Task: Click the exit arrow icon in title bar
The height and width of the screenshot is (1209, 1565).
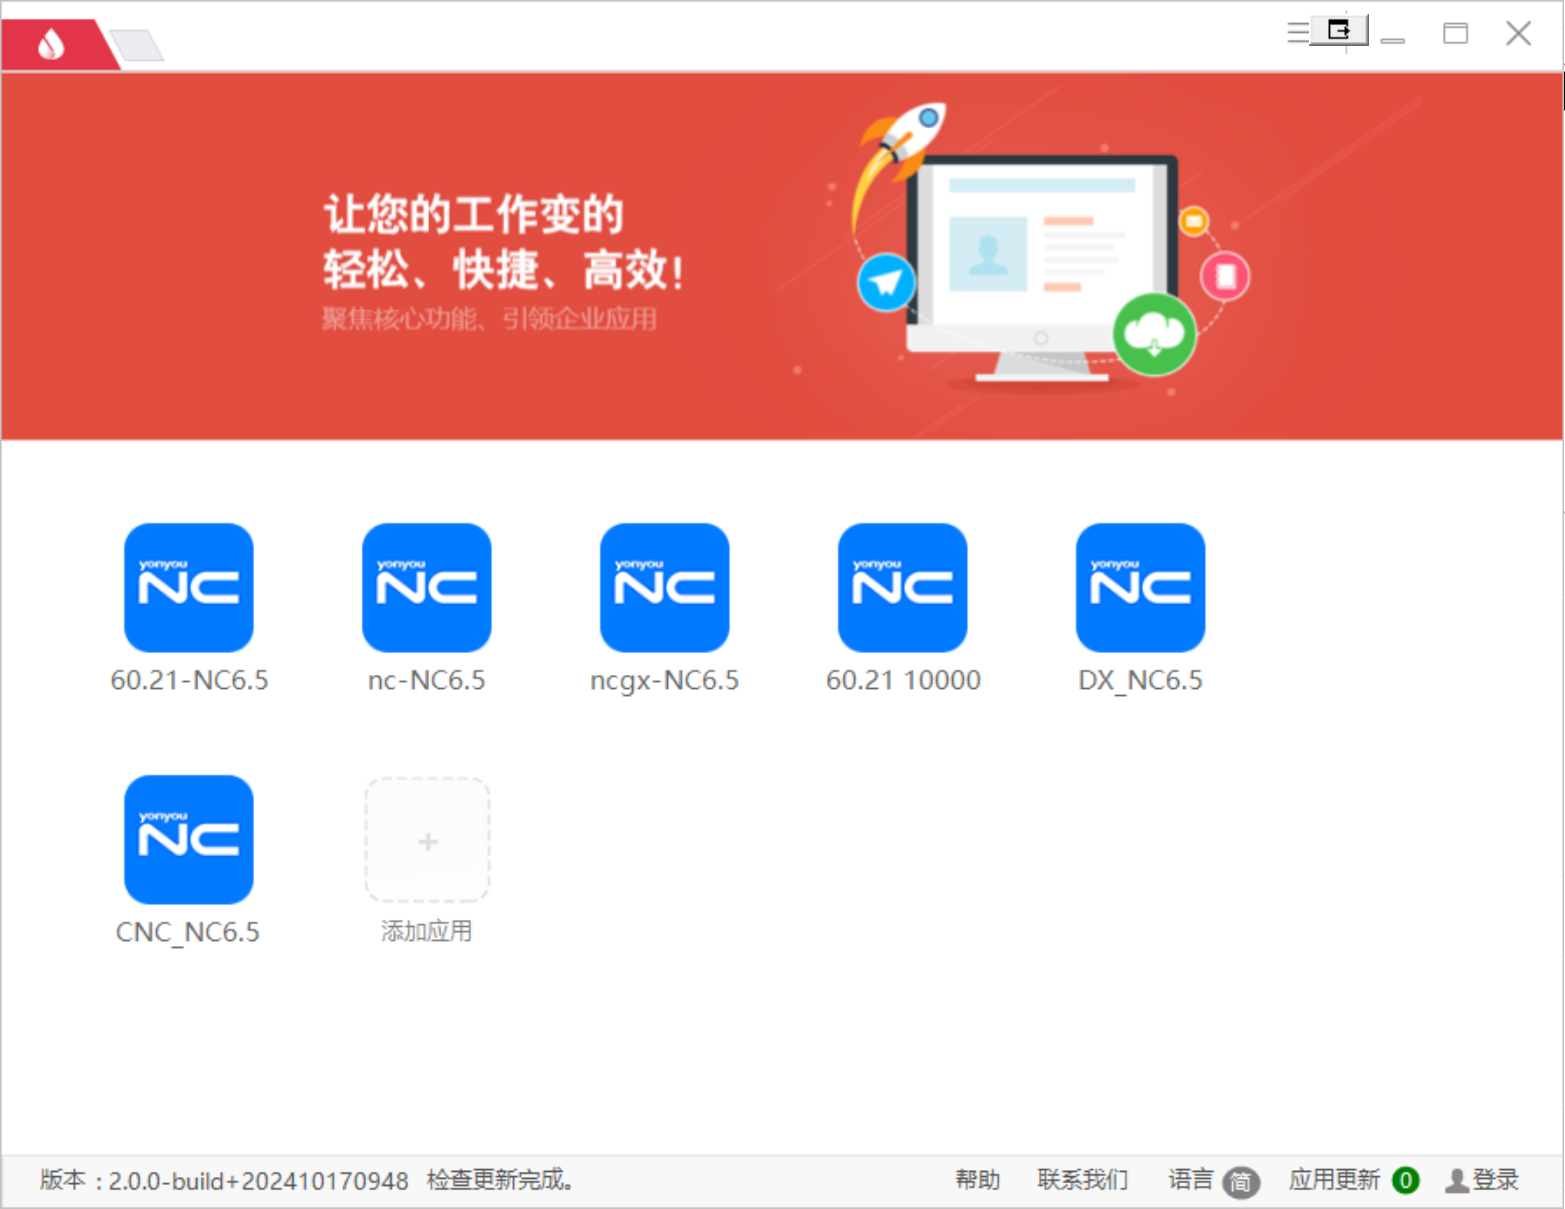Action: [1339, 31]
